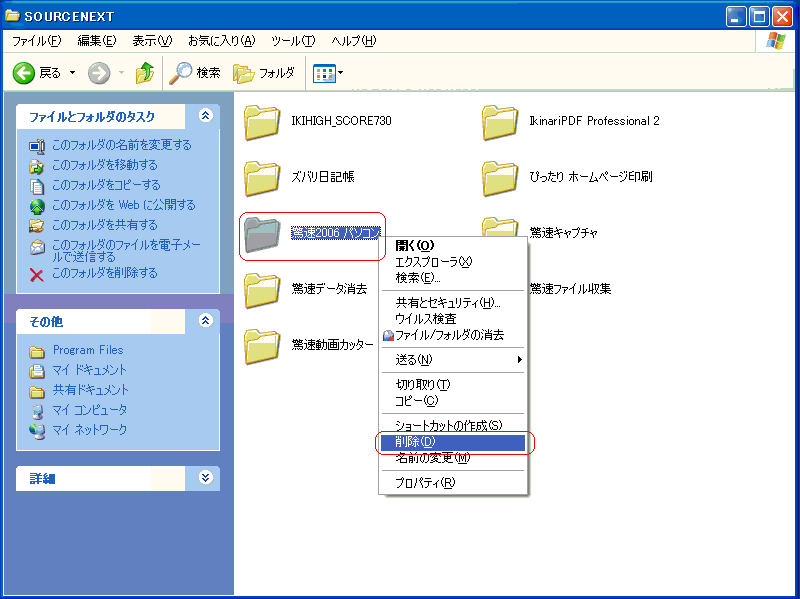The image size is (800, 599).
Task: Click the share folder task icon
Action: click(37, 226)
